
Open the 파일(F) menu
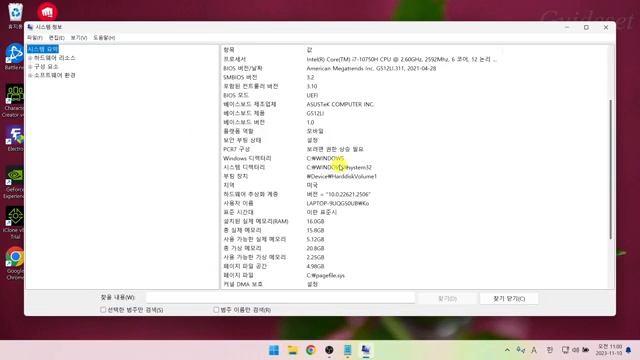click(x=35, y=38)
